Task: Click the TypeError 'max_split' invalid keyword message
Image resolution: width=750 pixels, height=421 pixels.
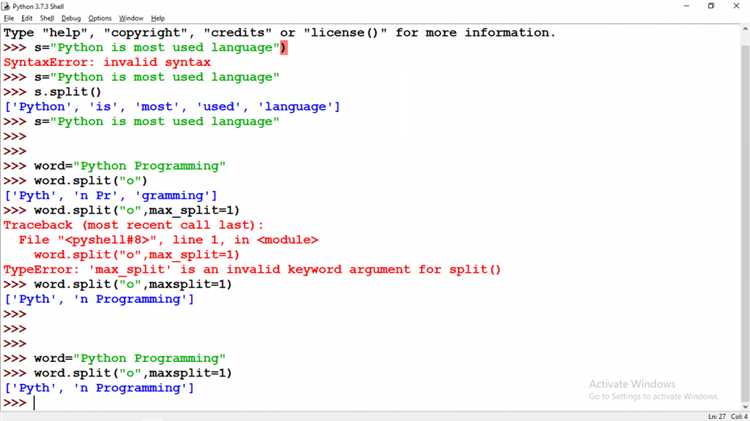Action: tap(252, 270)
